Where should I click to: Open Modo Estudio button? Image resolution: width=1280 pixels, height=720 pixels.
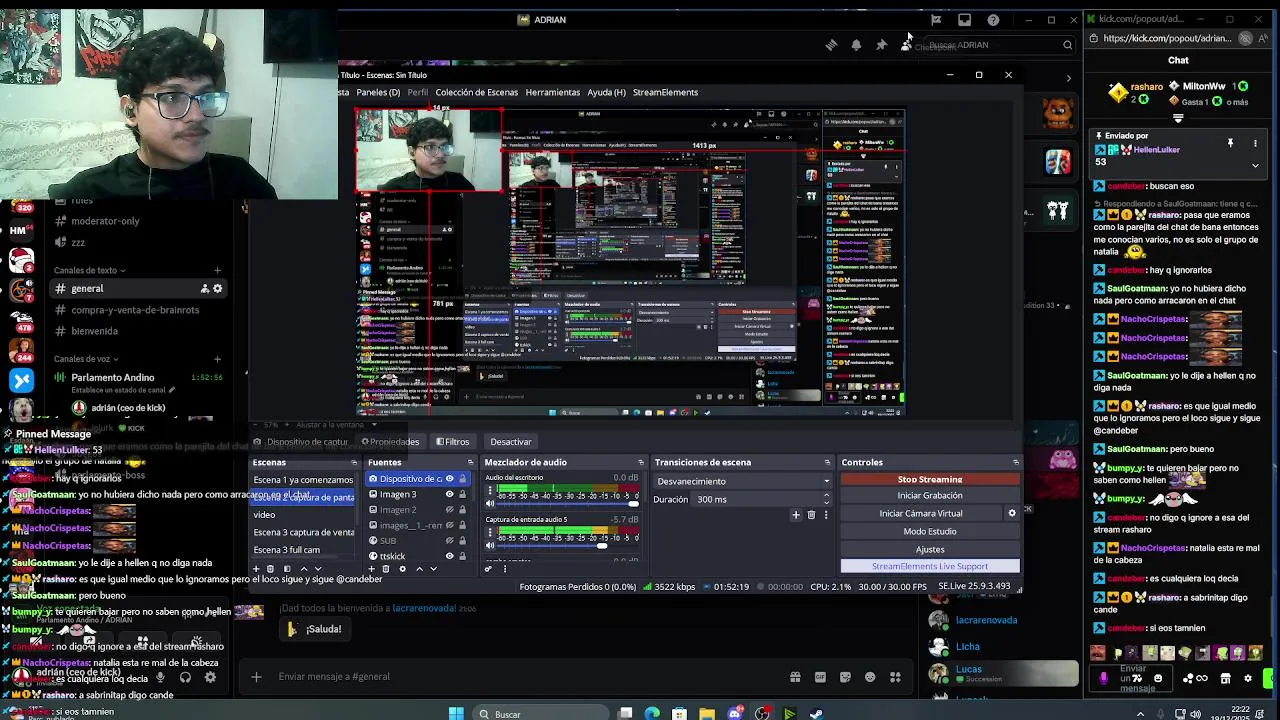[x=930, y=531]
